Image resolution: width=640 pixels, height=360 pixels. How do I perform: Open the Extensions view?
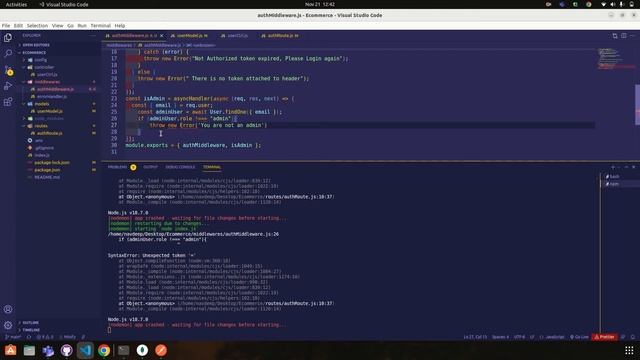pos(8,102)
